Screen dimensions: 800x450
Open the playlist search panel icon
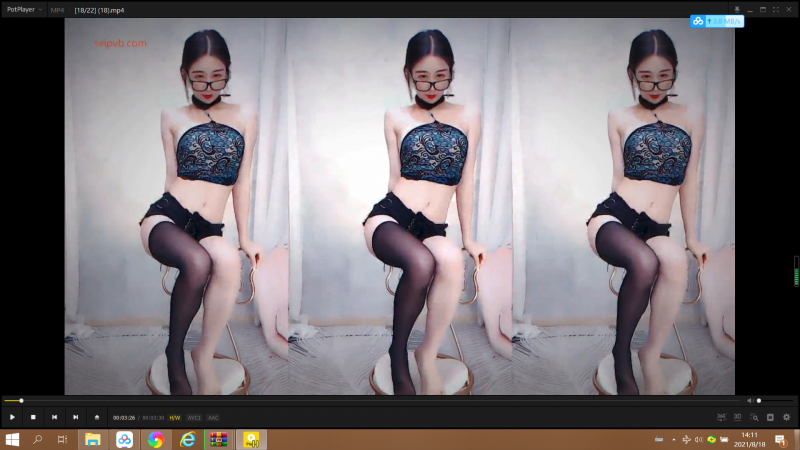point(754,417)
